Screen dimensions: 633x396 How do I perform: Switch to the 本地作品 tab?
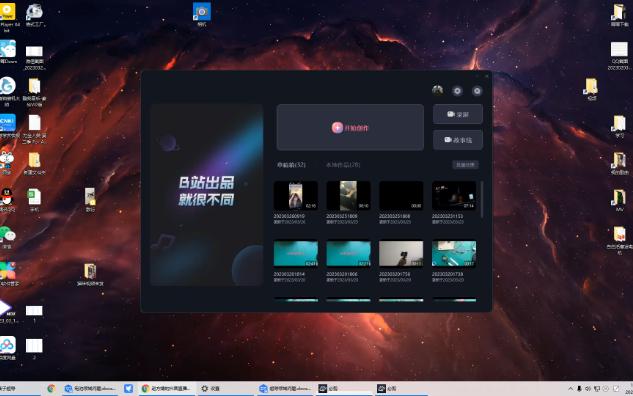[x=343, y=165]
